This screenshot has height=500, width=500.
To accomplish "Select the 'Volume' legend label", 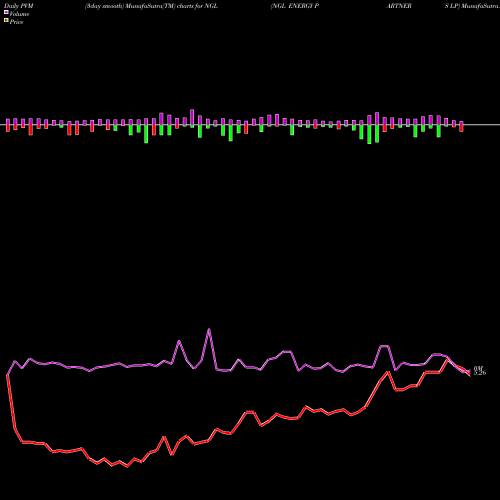I will click(19, 14).
